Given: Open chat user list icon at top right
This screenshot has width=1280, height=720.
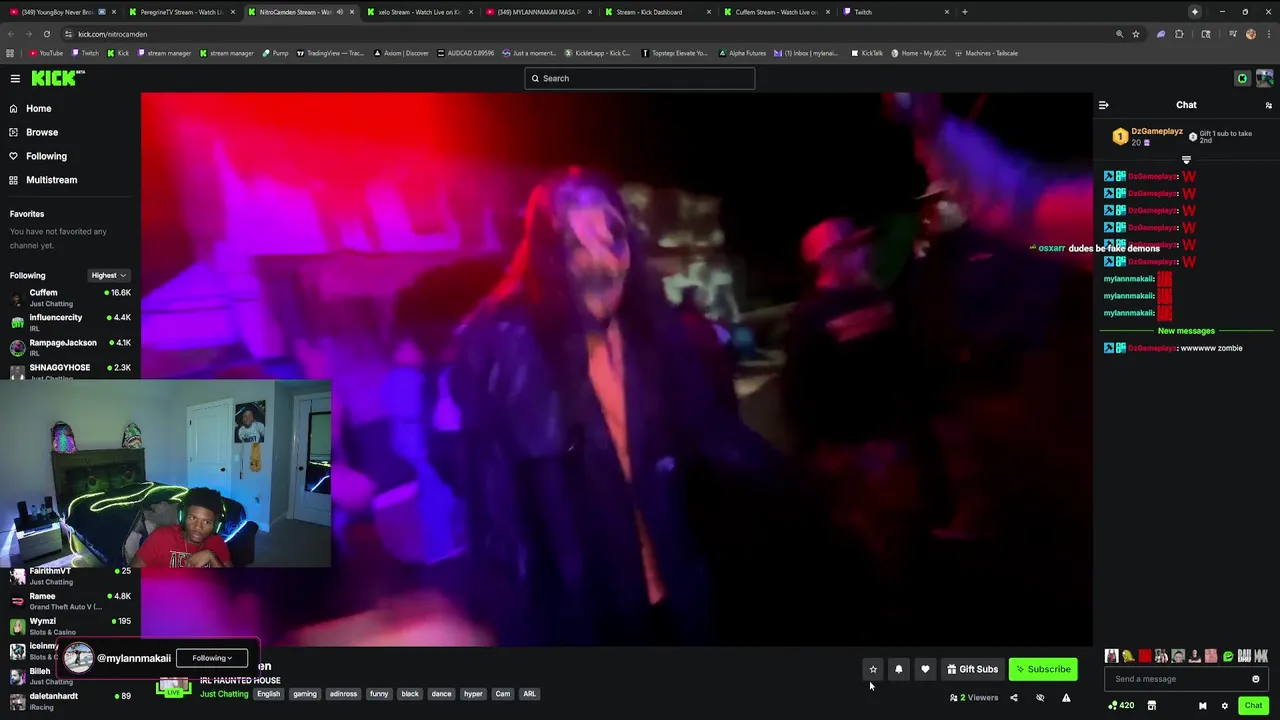Looking at the screenshot, I should (1269, 105).
